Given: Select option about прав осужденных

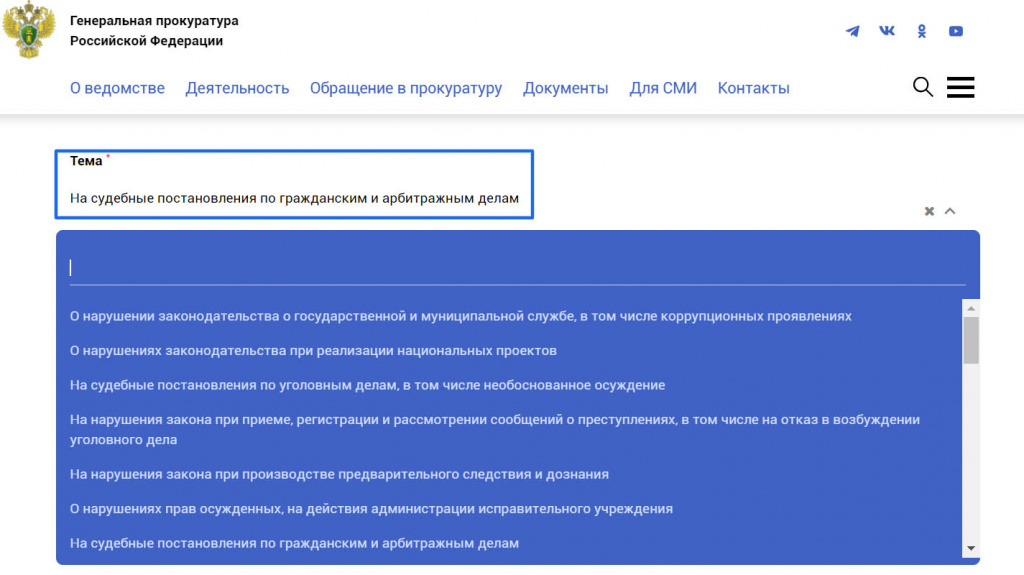Looking at the screenshot, I should (x=371, y=509).
